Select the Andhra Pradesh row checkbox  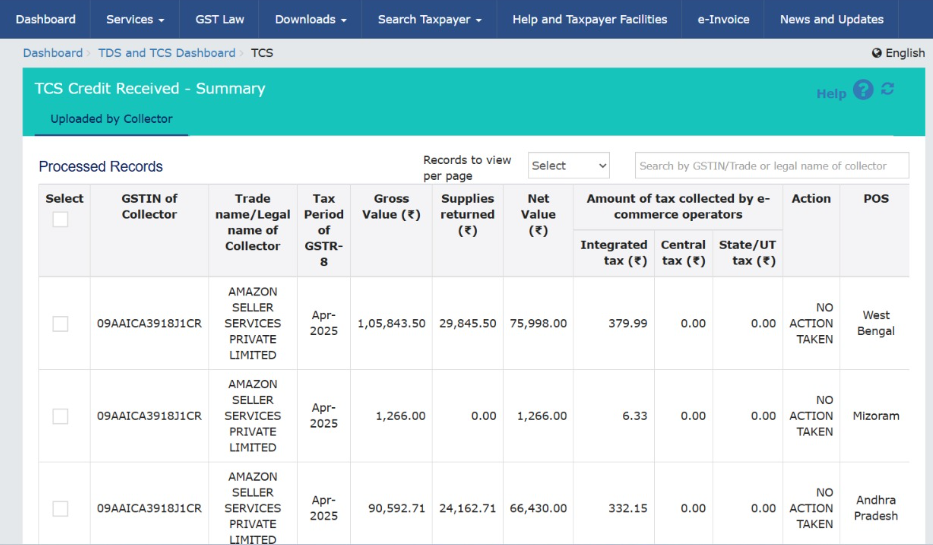pyautogui.click(x=60, y=508)
